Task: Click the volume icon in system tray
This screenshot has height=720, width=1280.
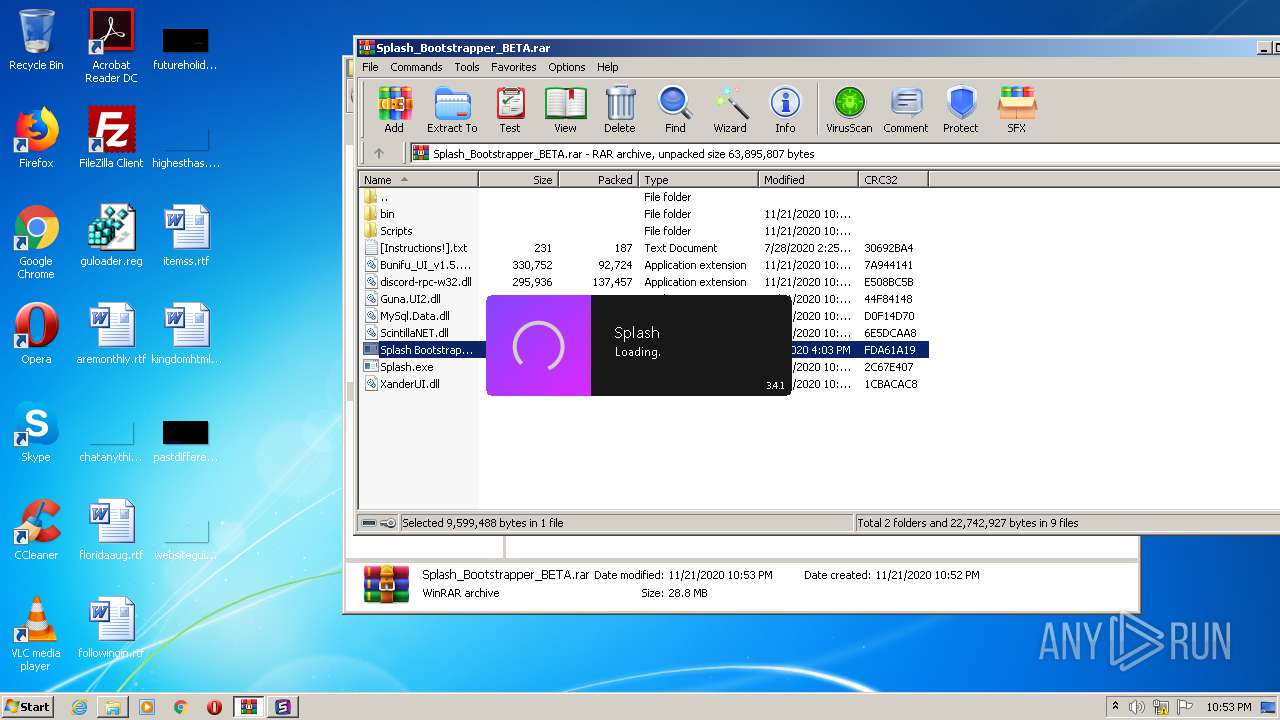Action: point(1137,707)
